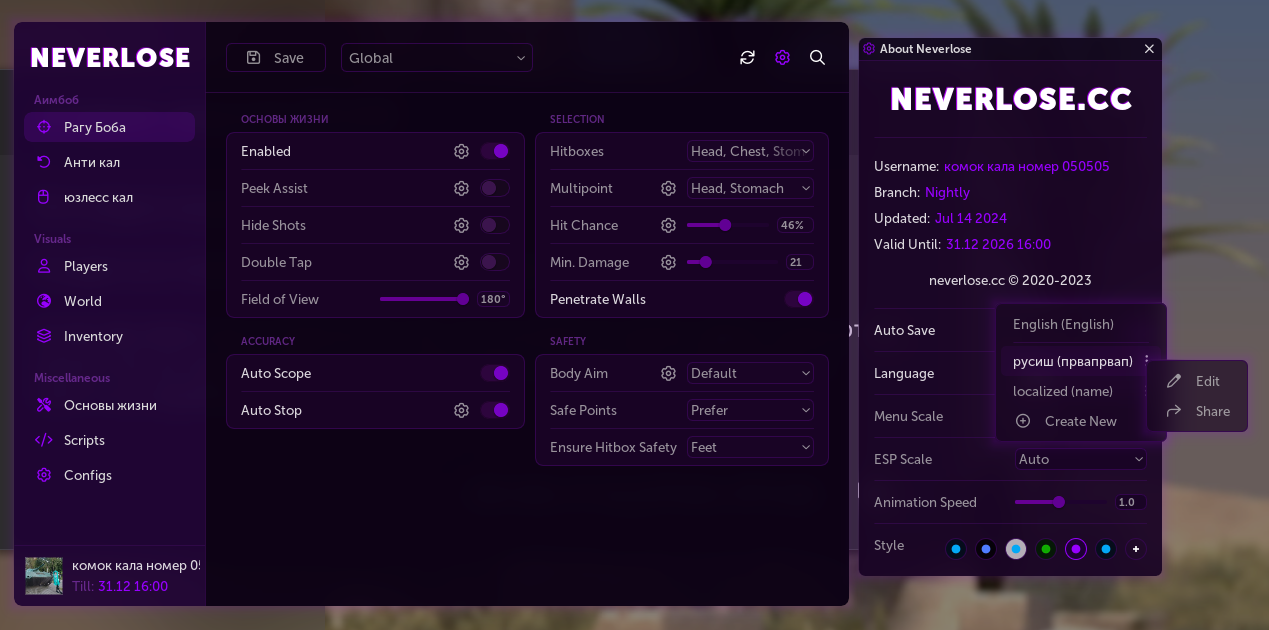
Task: Expand the Global config dropdown
Action: [437, 58]
